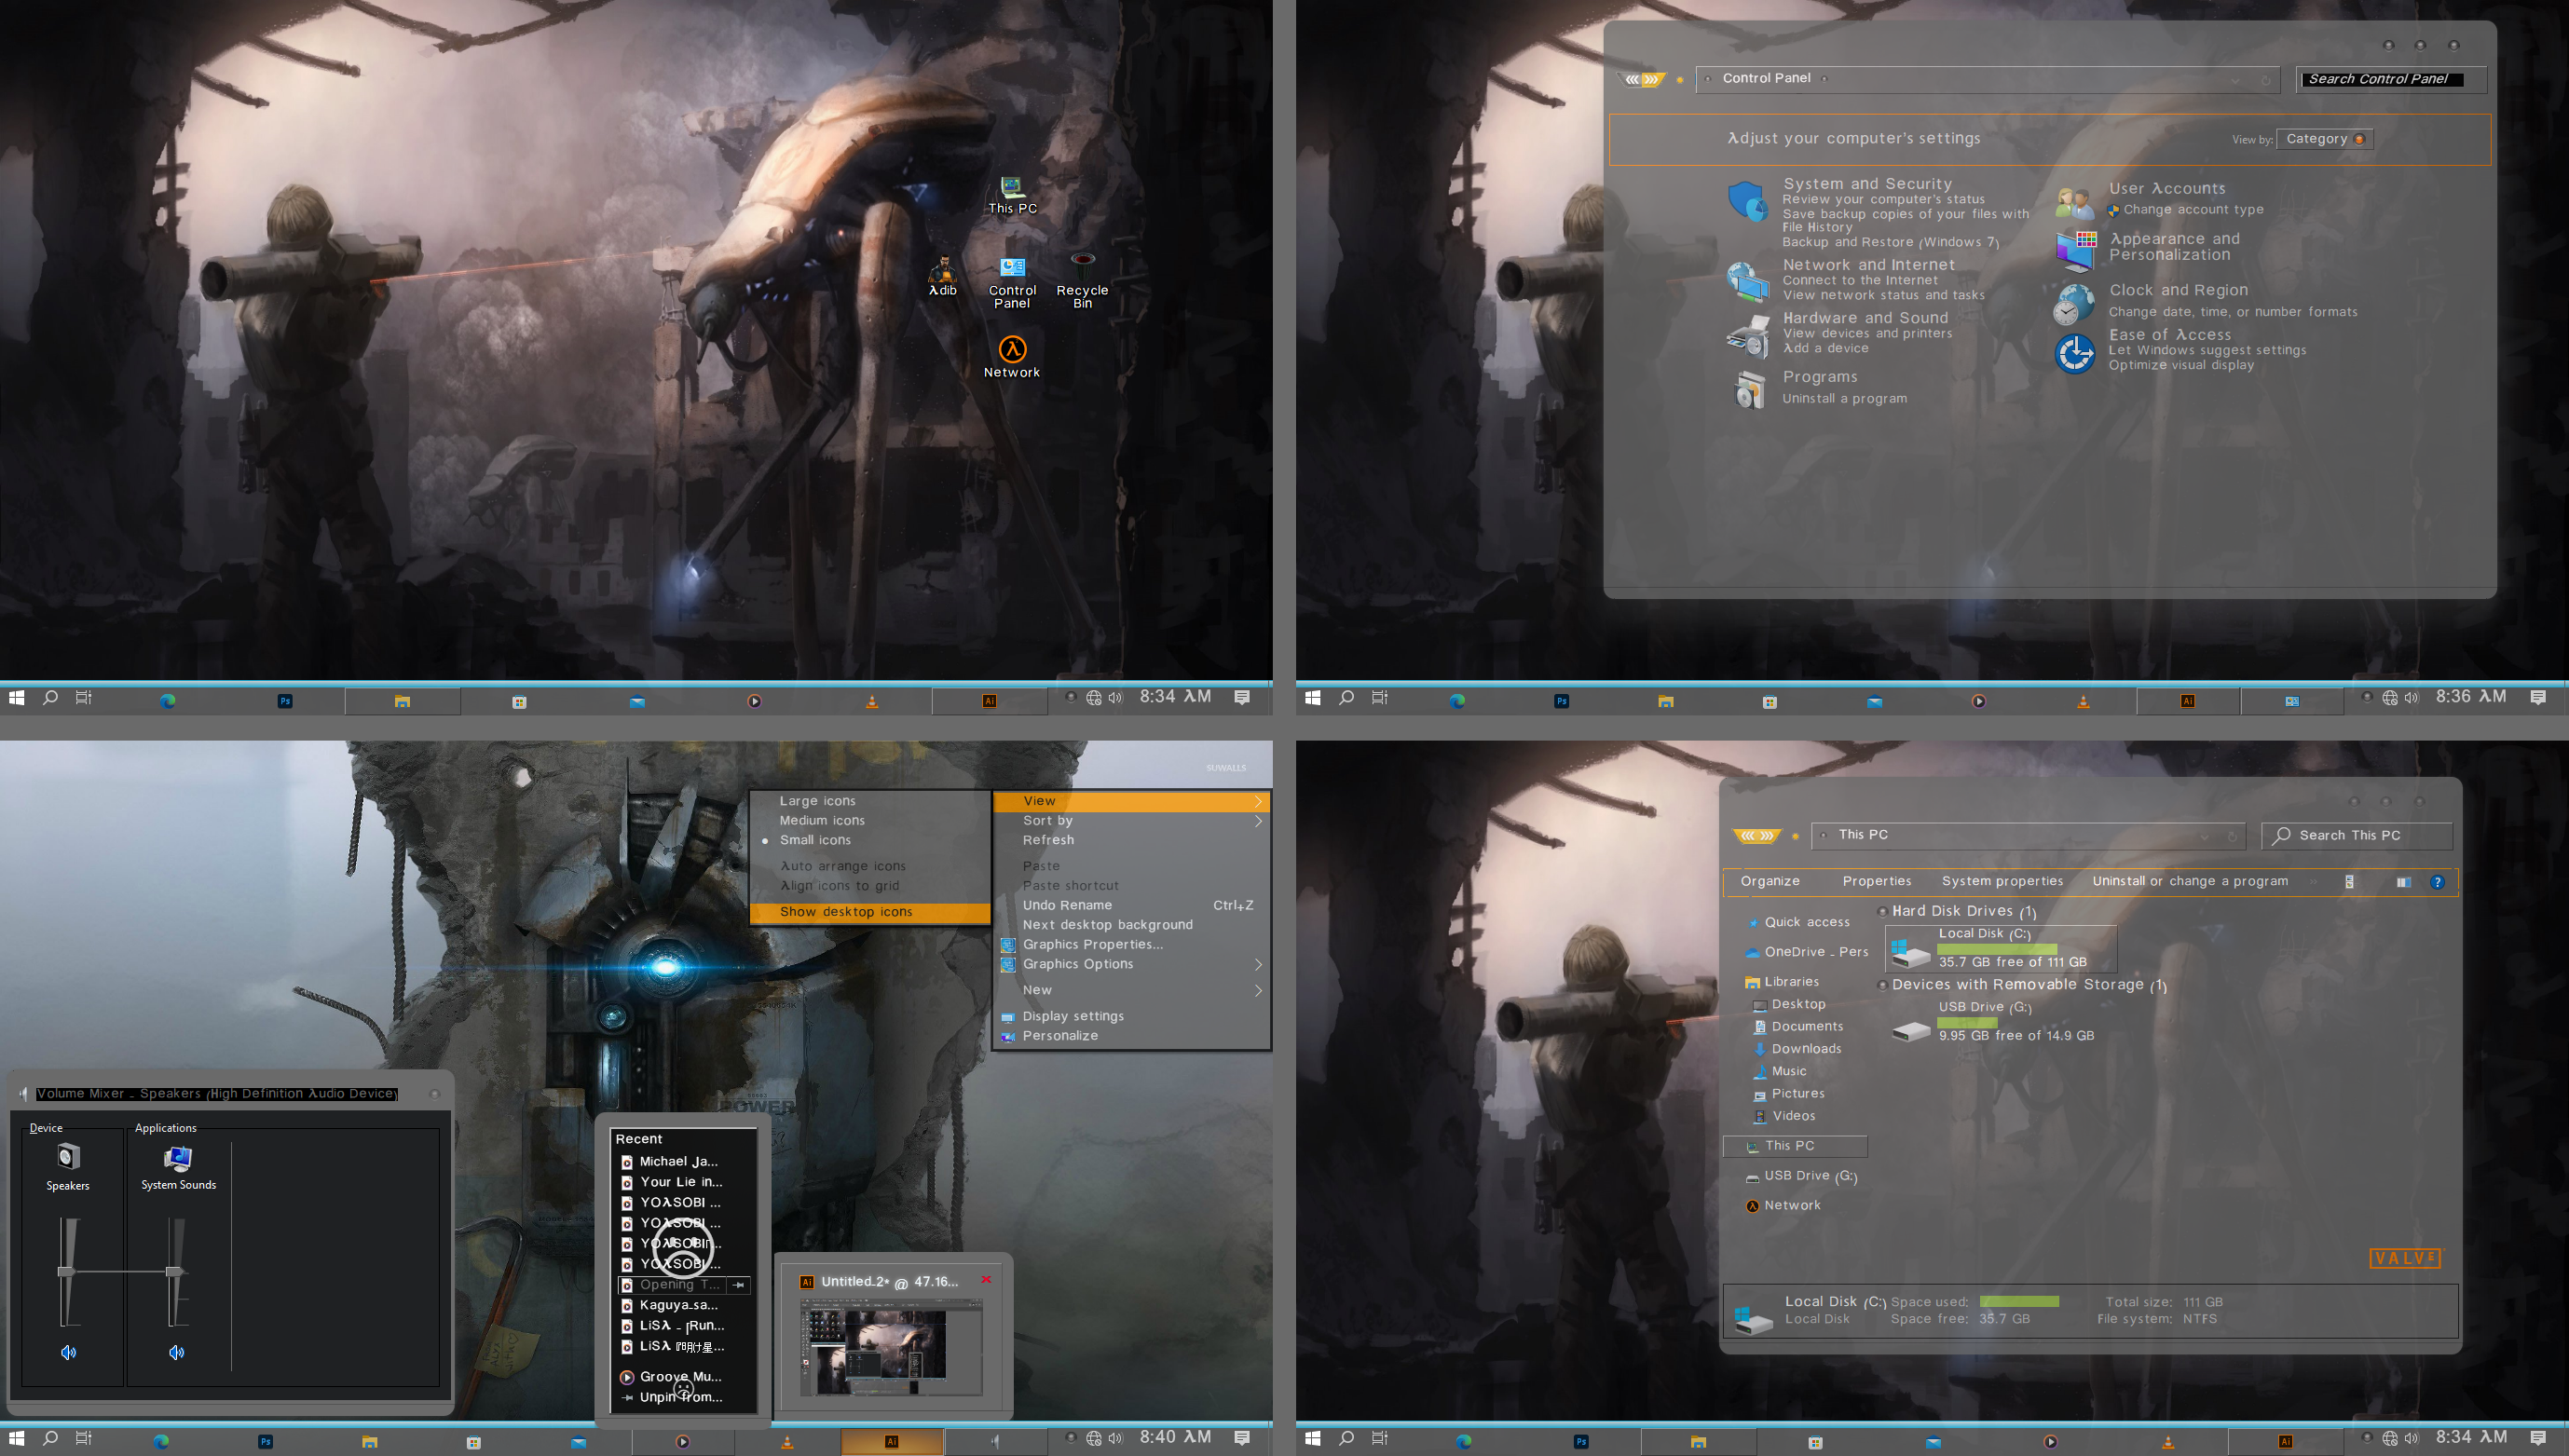Viewport: 2569px width, 1456px height.
Task: Adjust the System Sounds volume slider
Action: tap(174, 1272)
